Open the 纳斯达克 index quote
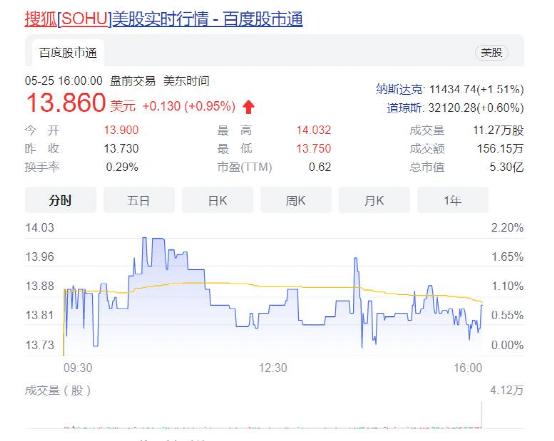 pyautogui.click(x=399, y=89)
